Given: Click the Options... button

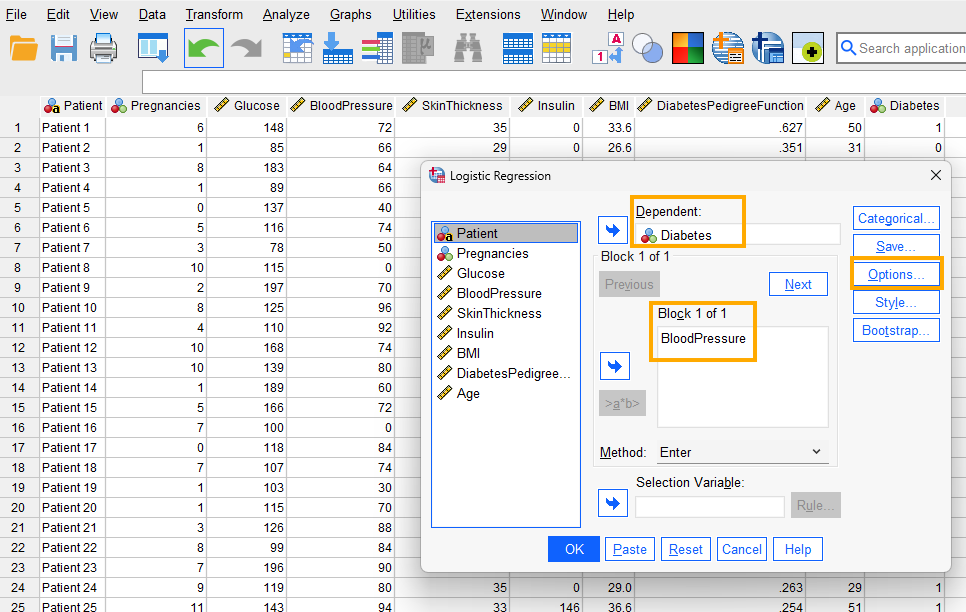Looking at the screenshot, I should [895, 272].
